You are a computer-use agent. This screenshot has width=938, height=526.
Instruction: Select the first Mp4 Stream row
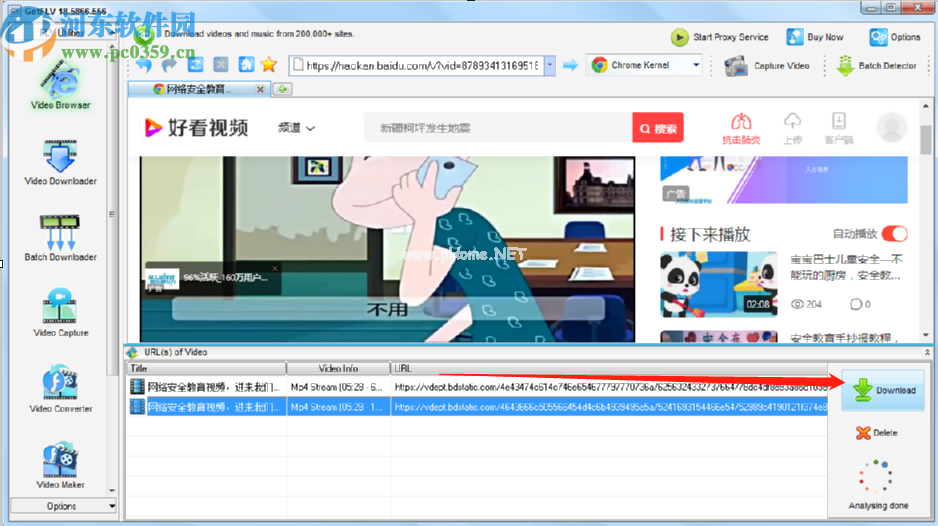click(338, 386)
